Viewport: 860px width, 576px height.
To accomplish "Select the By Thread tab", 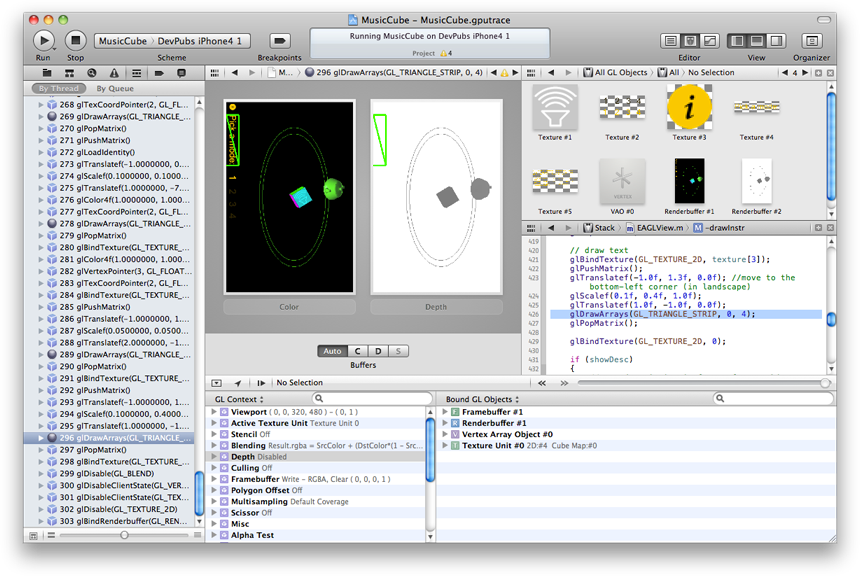I will [58, 89].
